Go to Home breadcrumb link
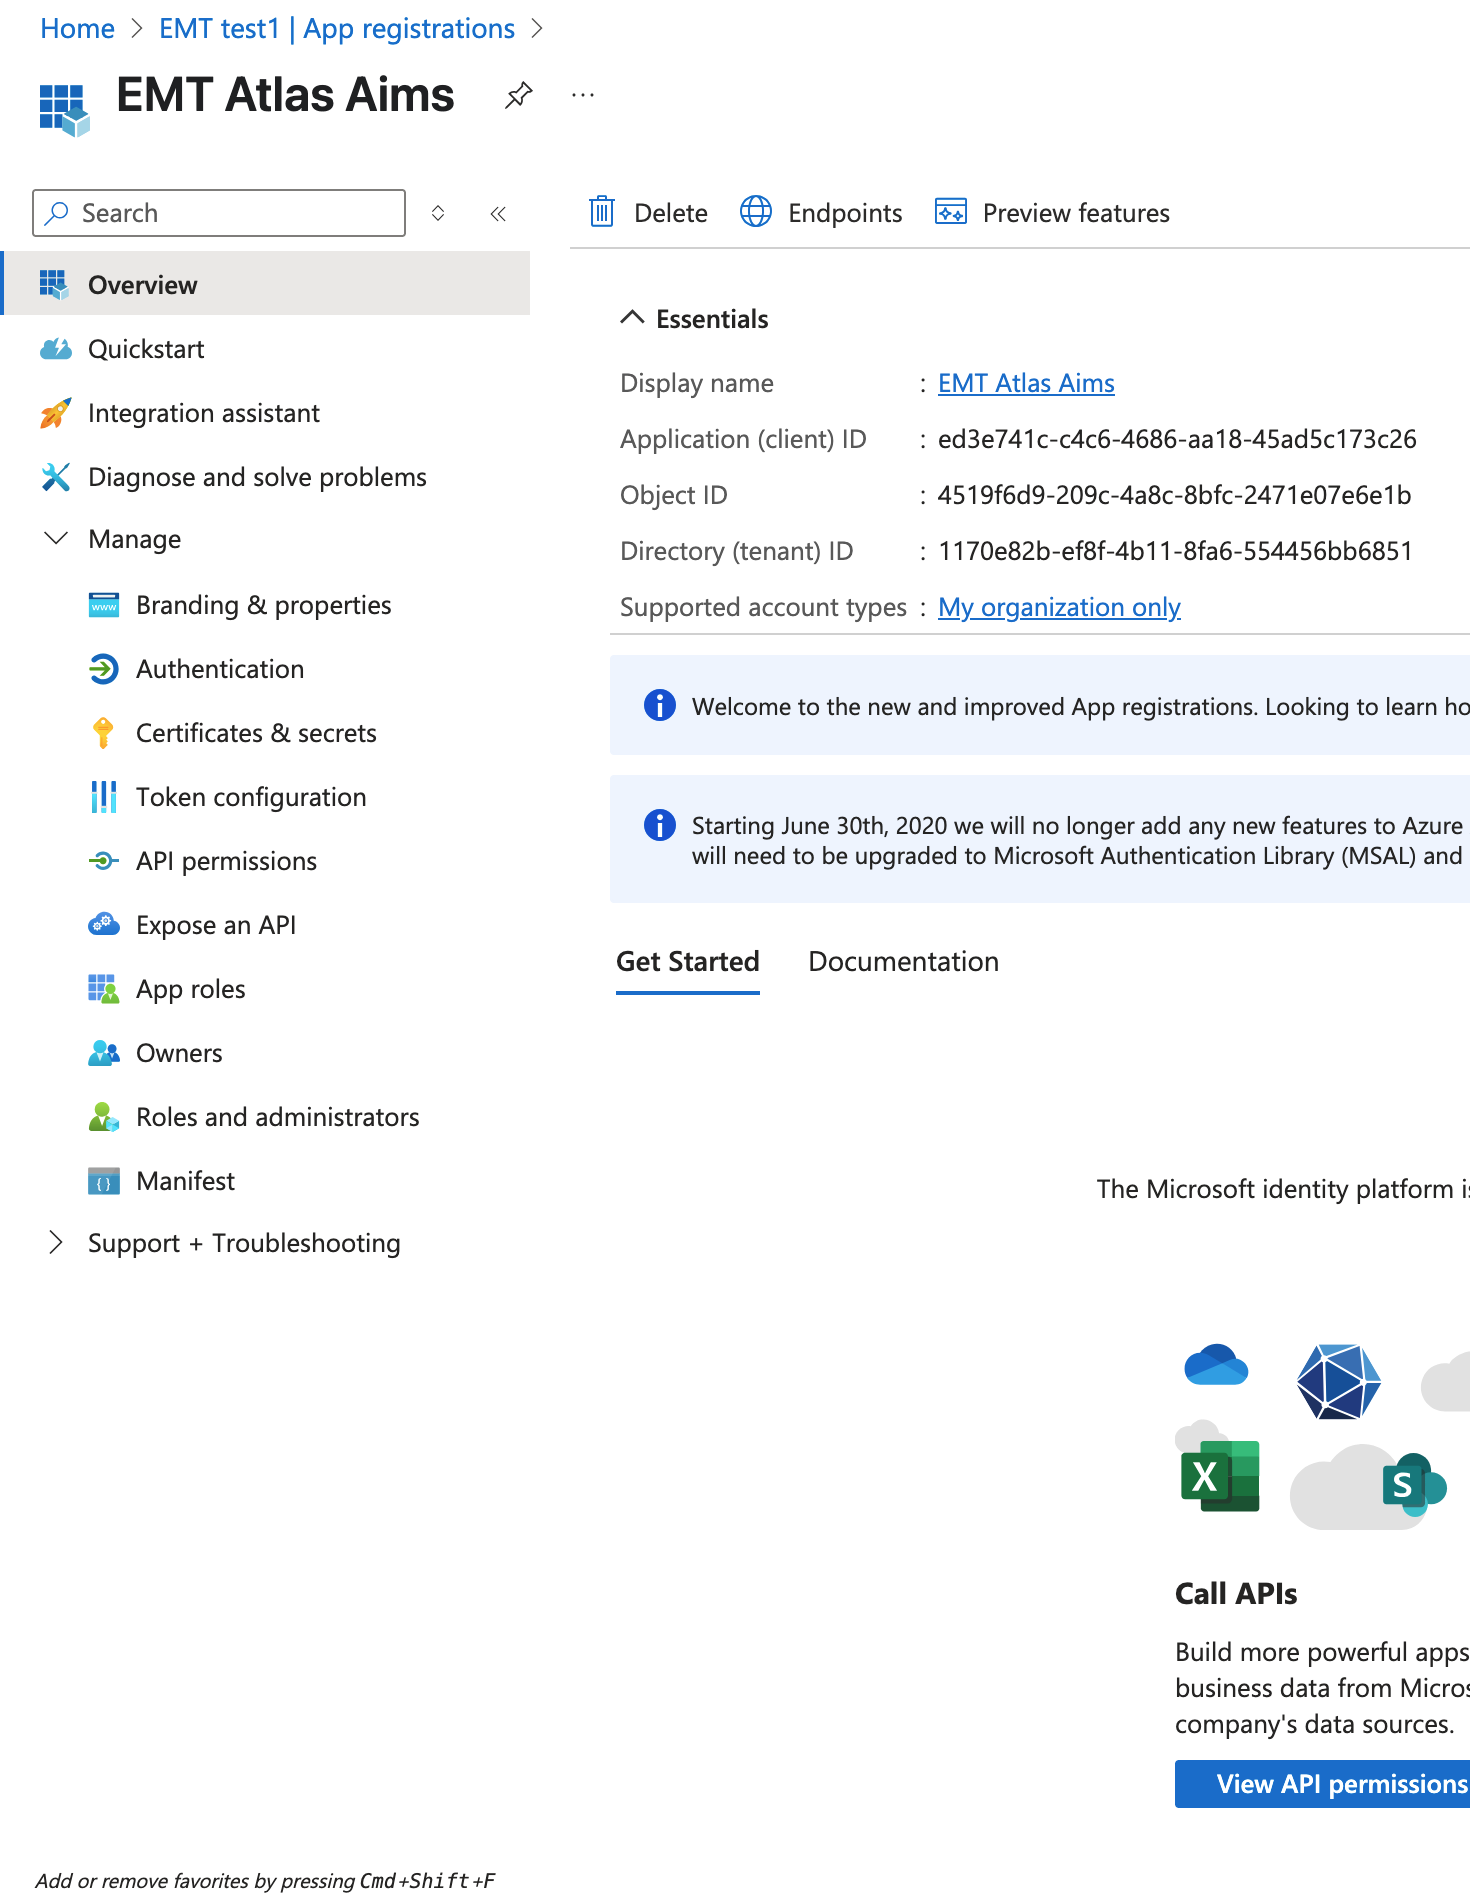This screenshot has height=1896, width=1470. click(78, 29)
